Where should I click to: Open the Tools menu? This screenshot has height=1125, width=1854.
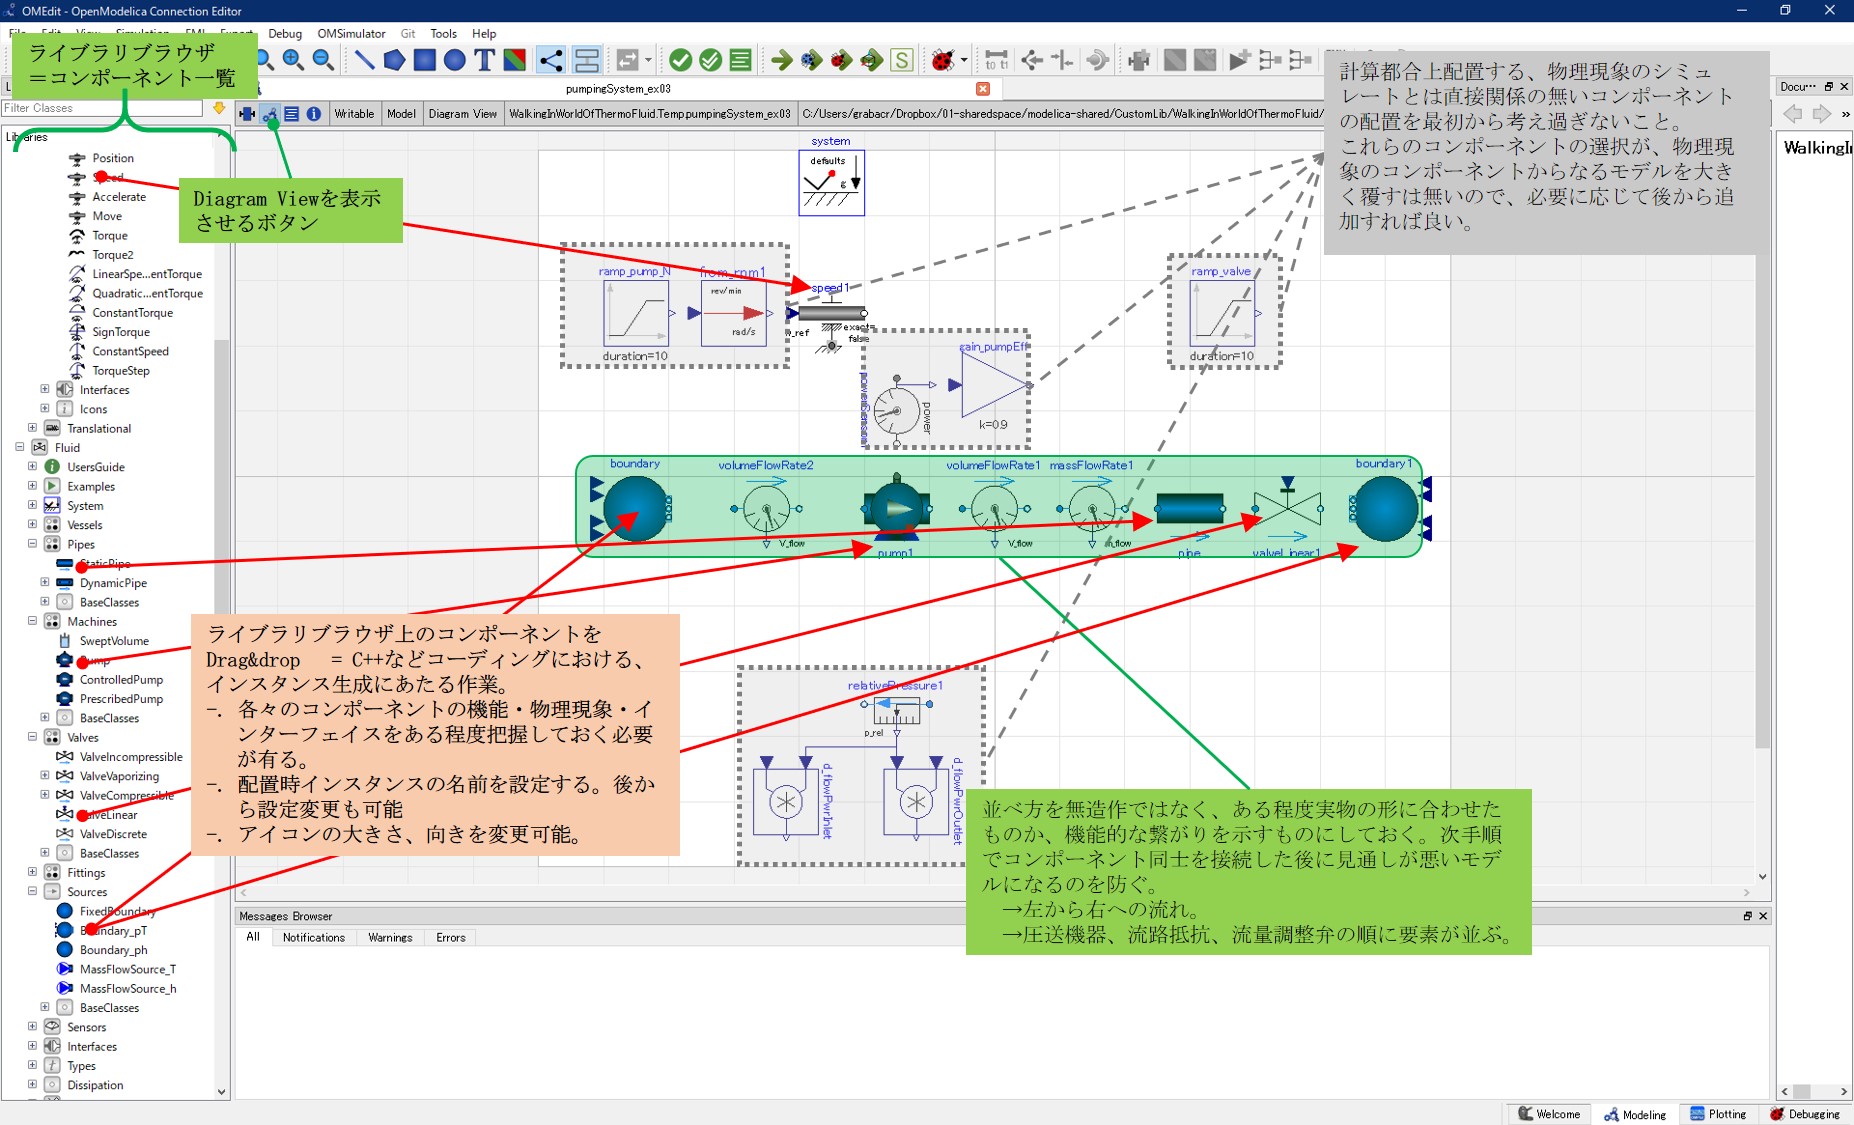[x=443, y=34]
